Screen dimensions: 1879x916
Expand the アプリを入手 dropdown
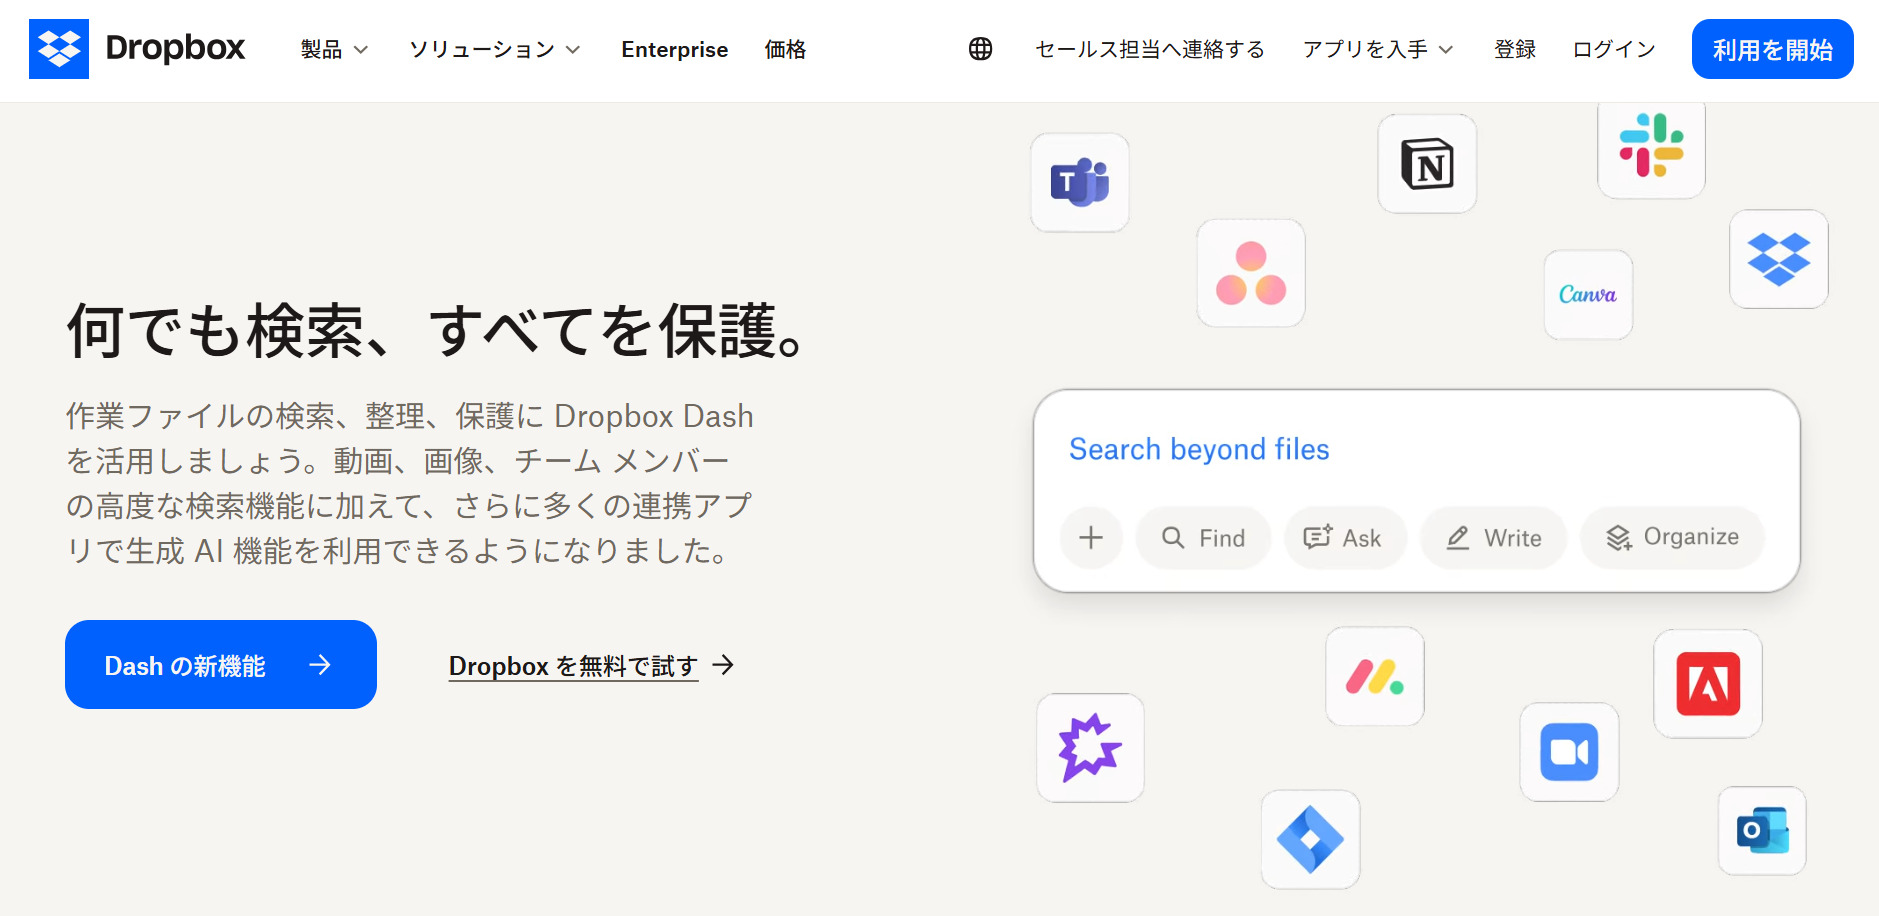[1378, 49]
